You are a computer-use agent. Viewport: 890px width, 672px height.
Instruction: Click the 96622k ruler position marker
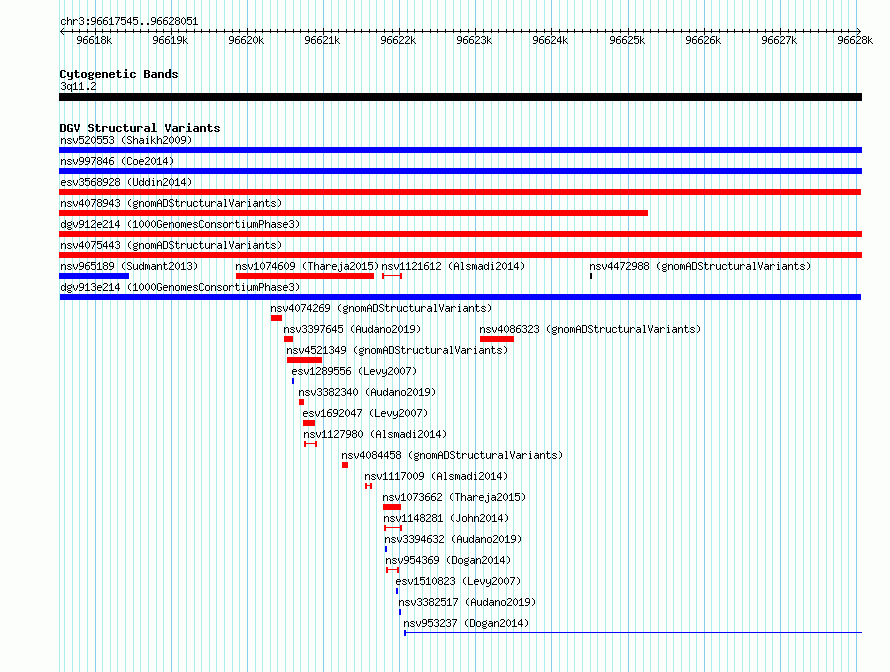point(398,40)
